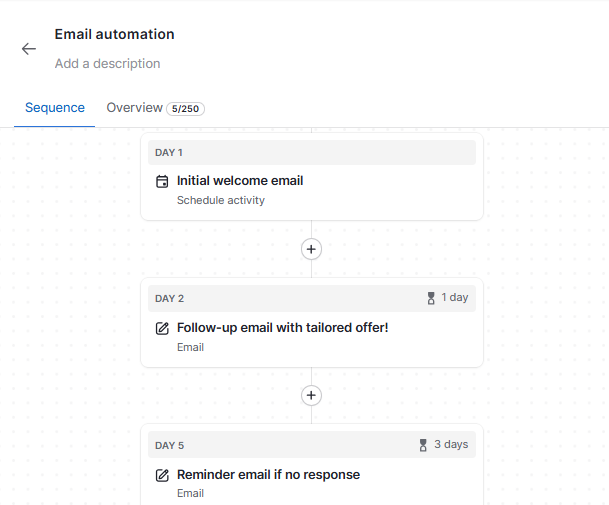
Task: Click the compose icon on follow-up email step
Action: [162, 328]
